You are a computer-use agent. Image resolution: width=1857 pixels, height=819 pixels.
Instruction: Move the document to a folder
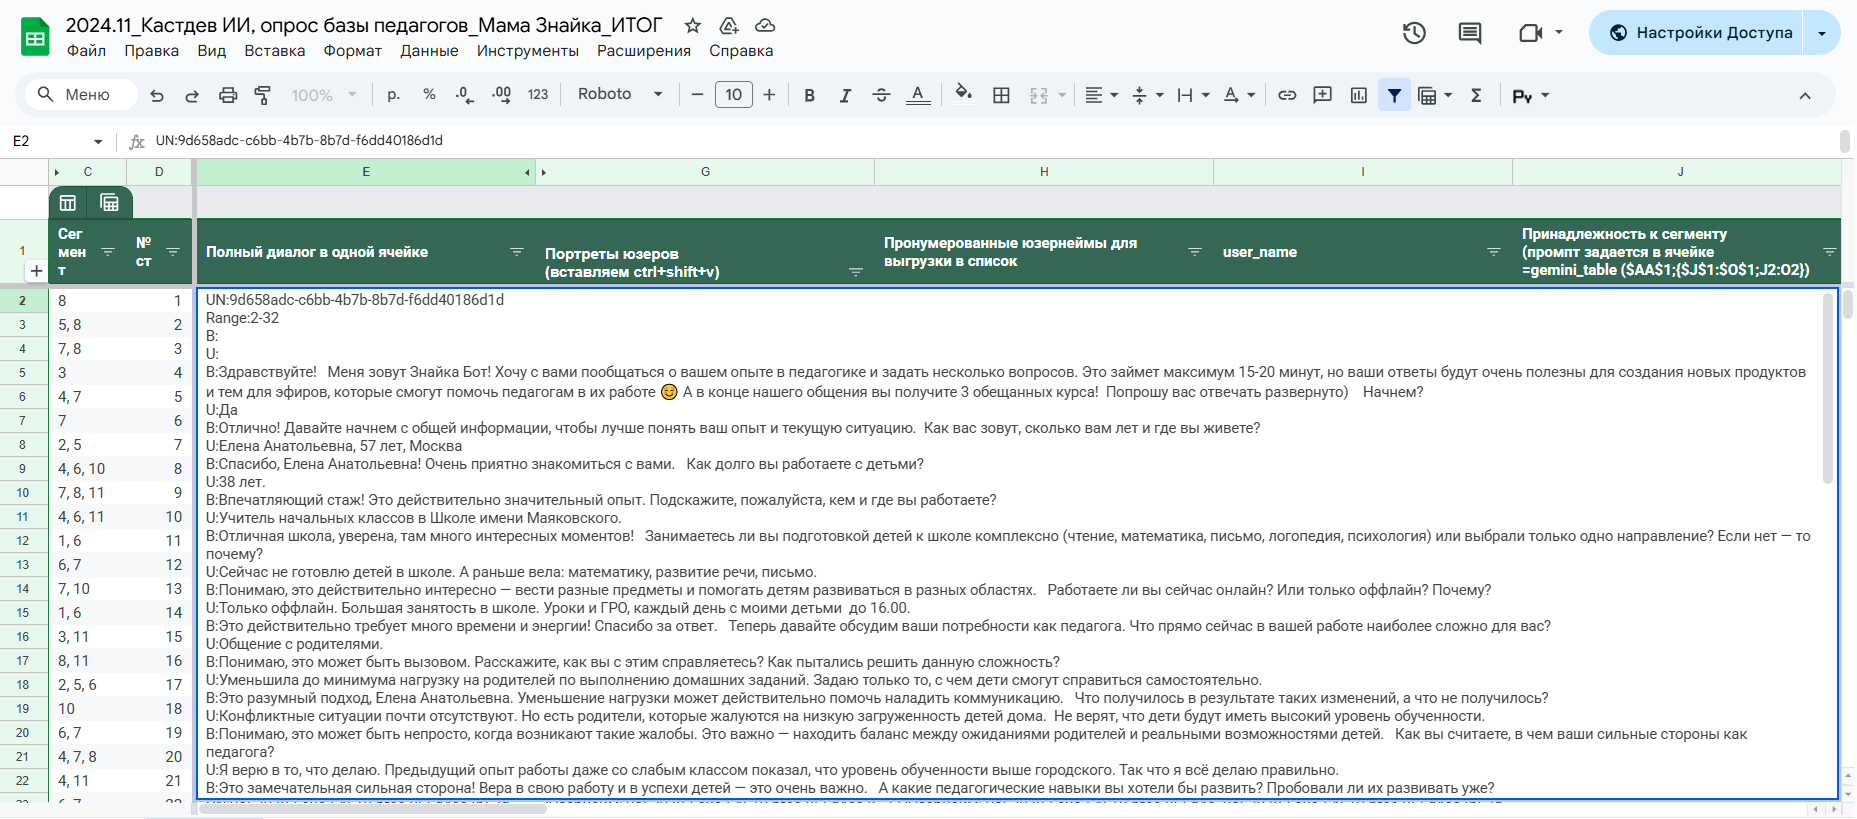729,26
